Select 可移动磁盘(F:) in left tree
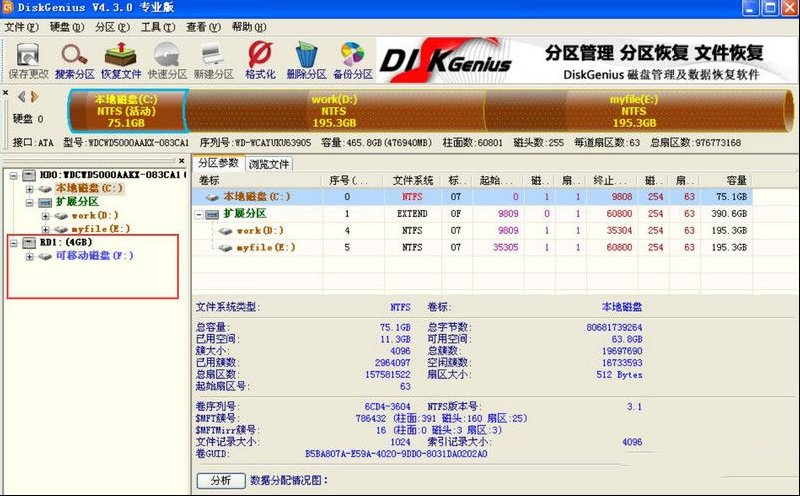Screen dimensions: 800x496 tap(94, 255)
